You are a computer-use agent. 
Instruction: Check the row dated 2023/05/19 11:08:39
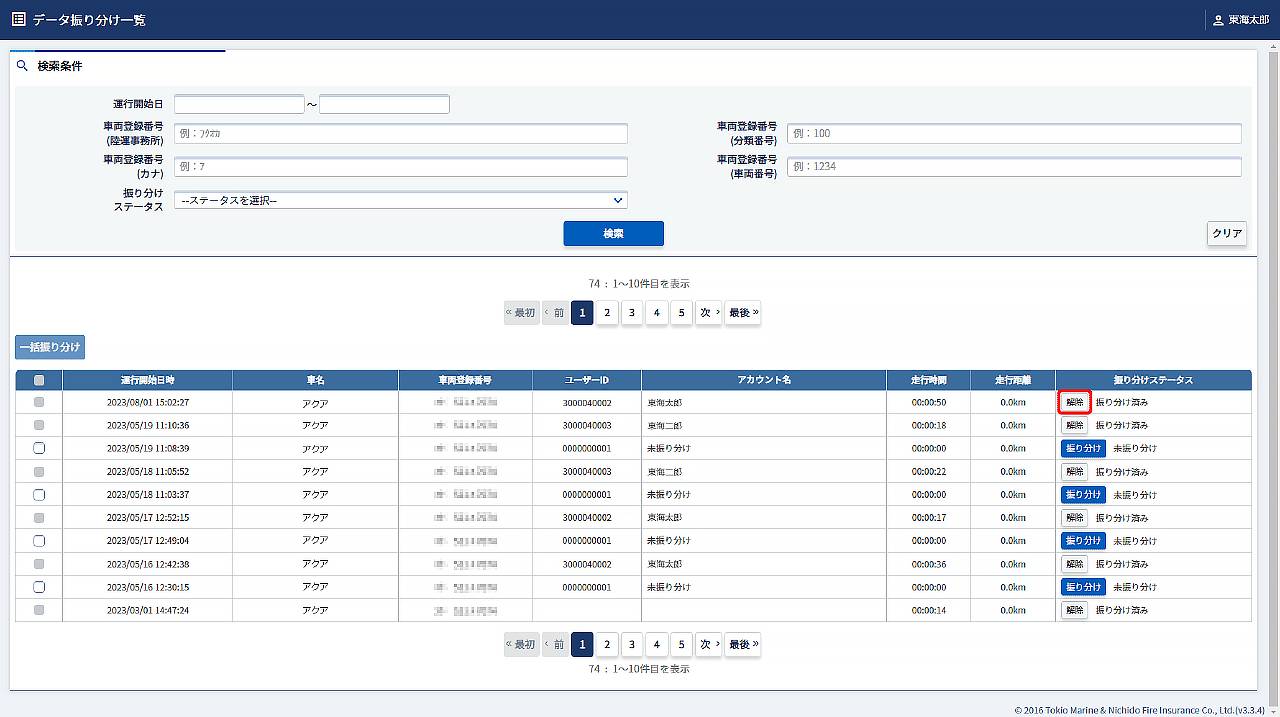pyautogui.click(x=39, y=448)
